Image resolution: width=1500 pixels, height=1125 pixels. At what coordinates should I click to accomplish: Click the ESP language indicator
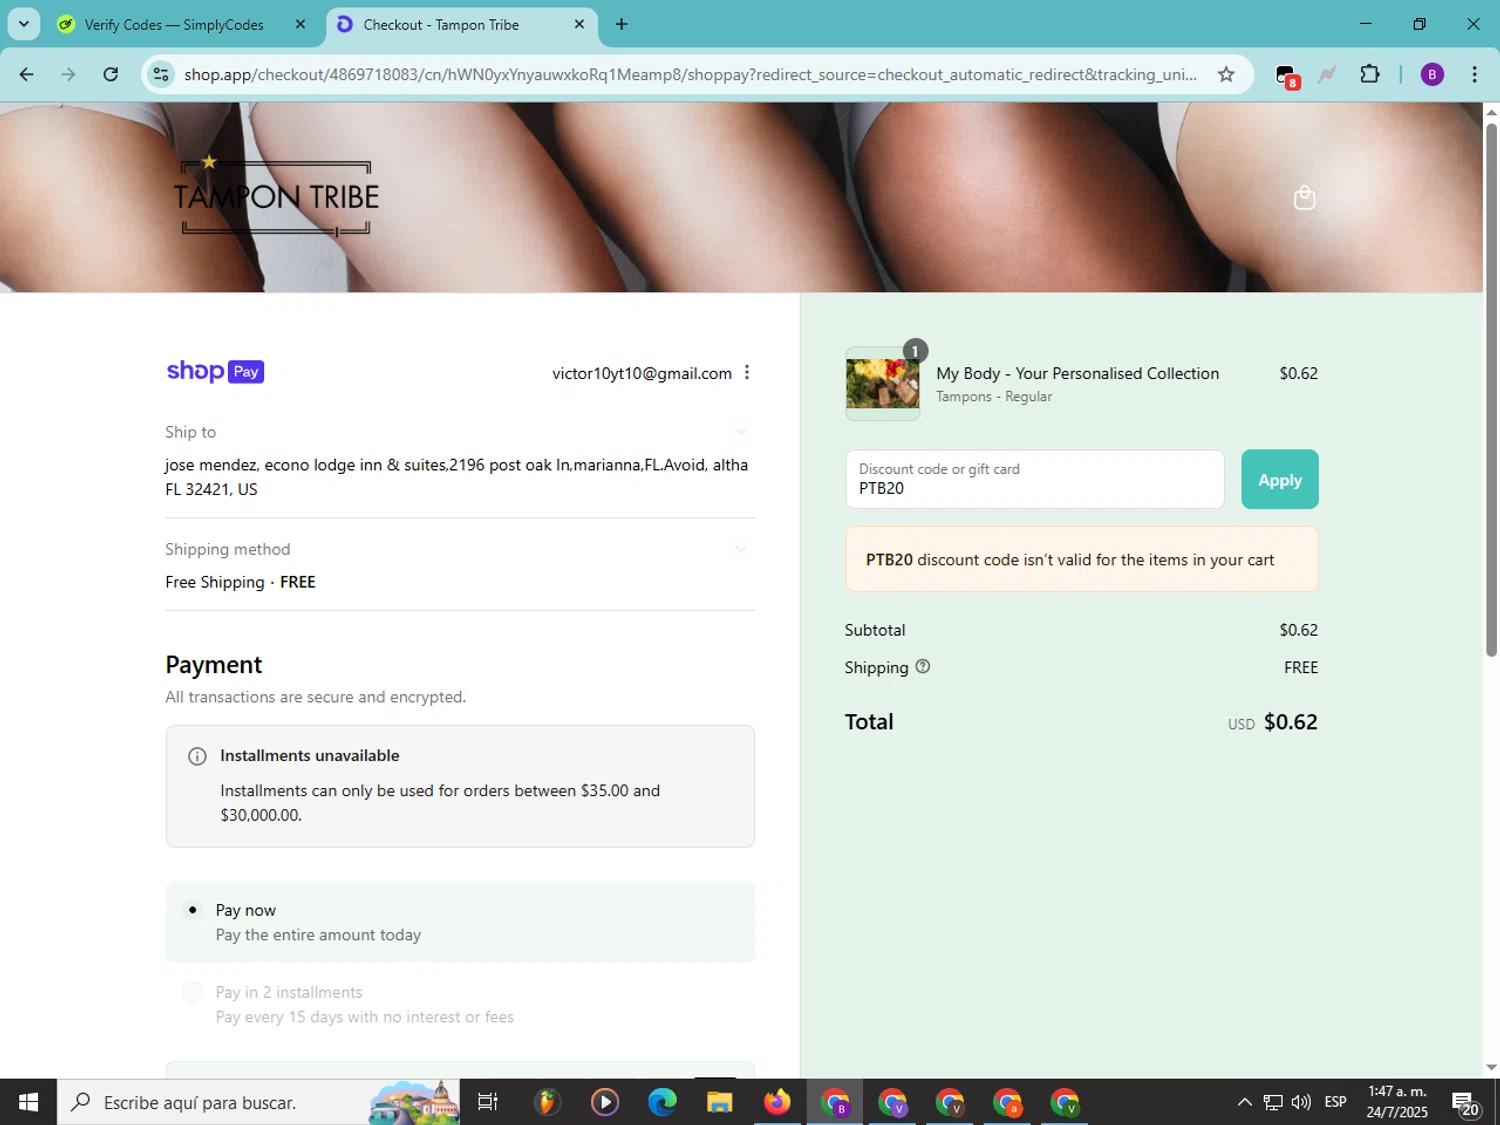coord(1335,1102)
